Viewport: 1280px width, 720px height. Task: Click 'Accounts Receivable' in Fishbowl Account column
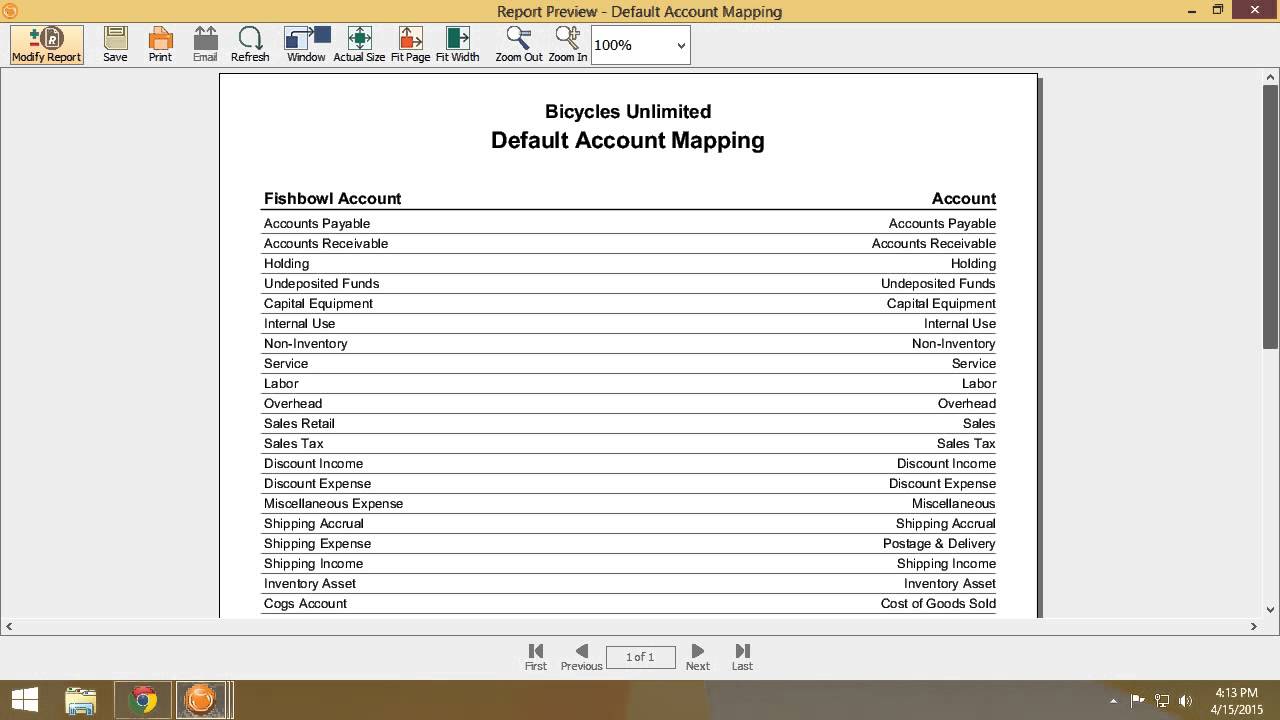(326, 244)
